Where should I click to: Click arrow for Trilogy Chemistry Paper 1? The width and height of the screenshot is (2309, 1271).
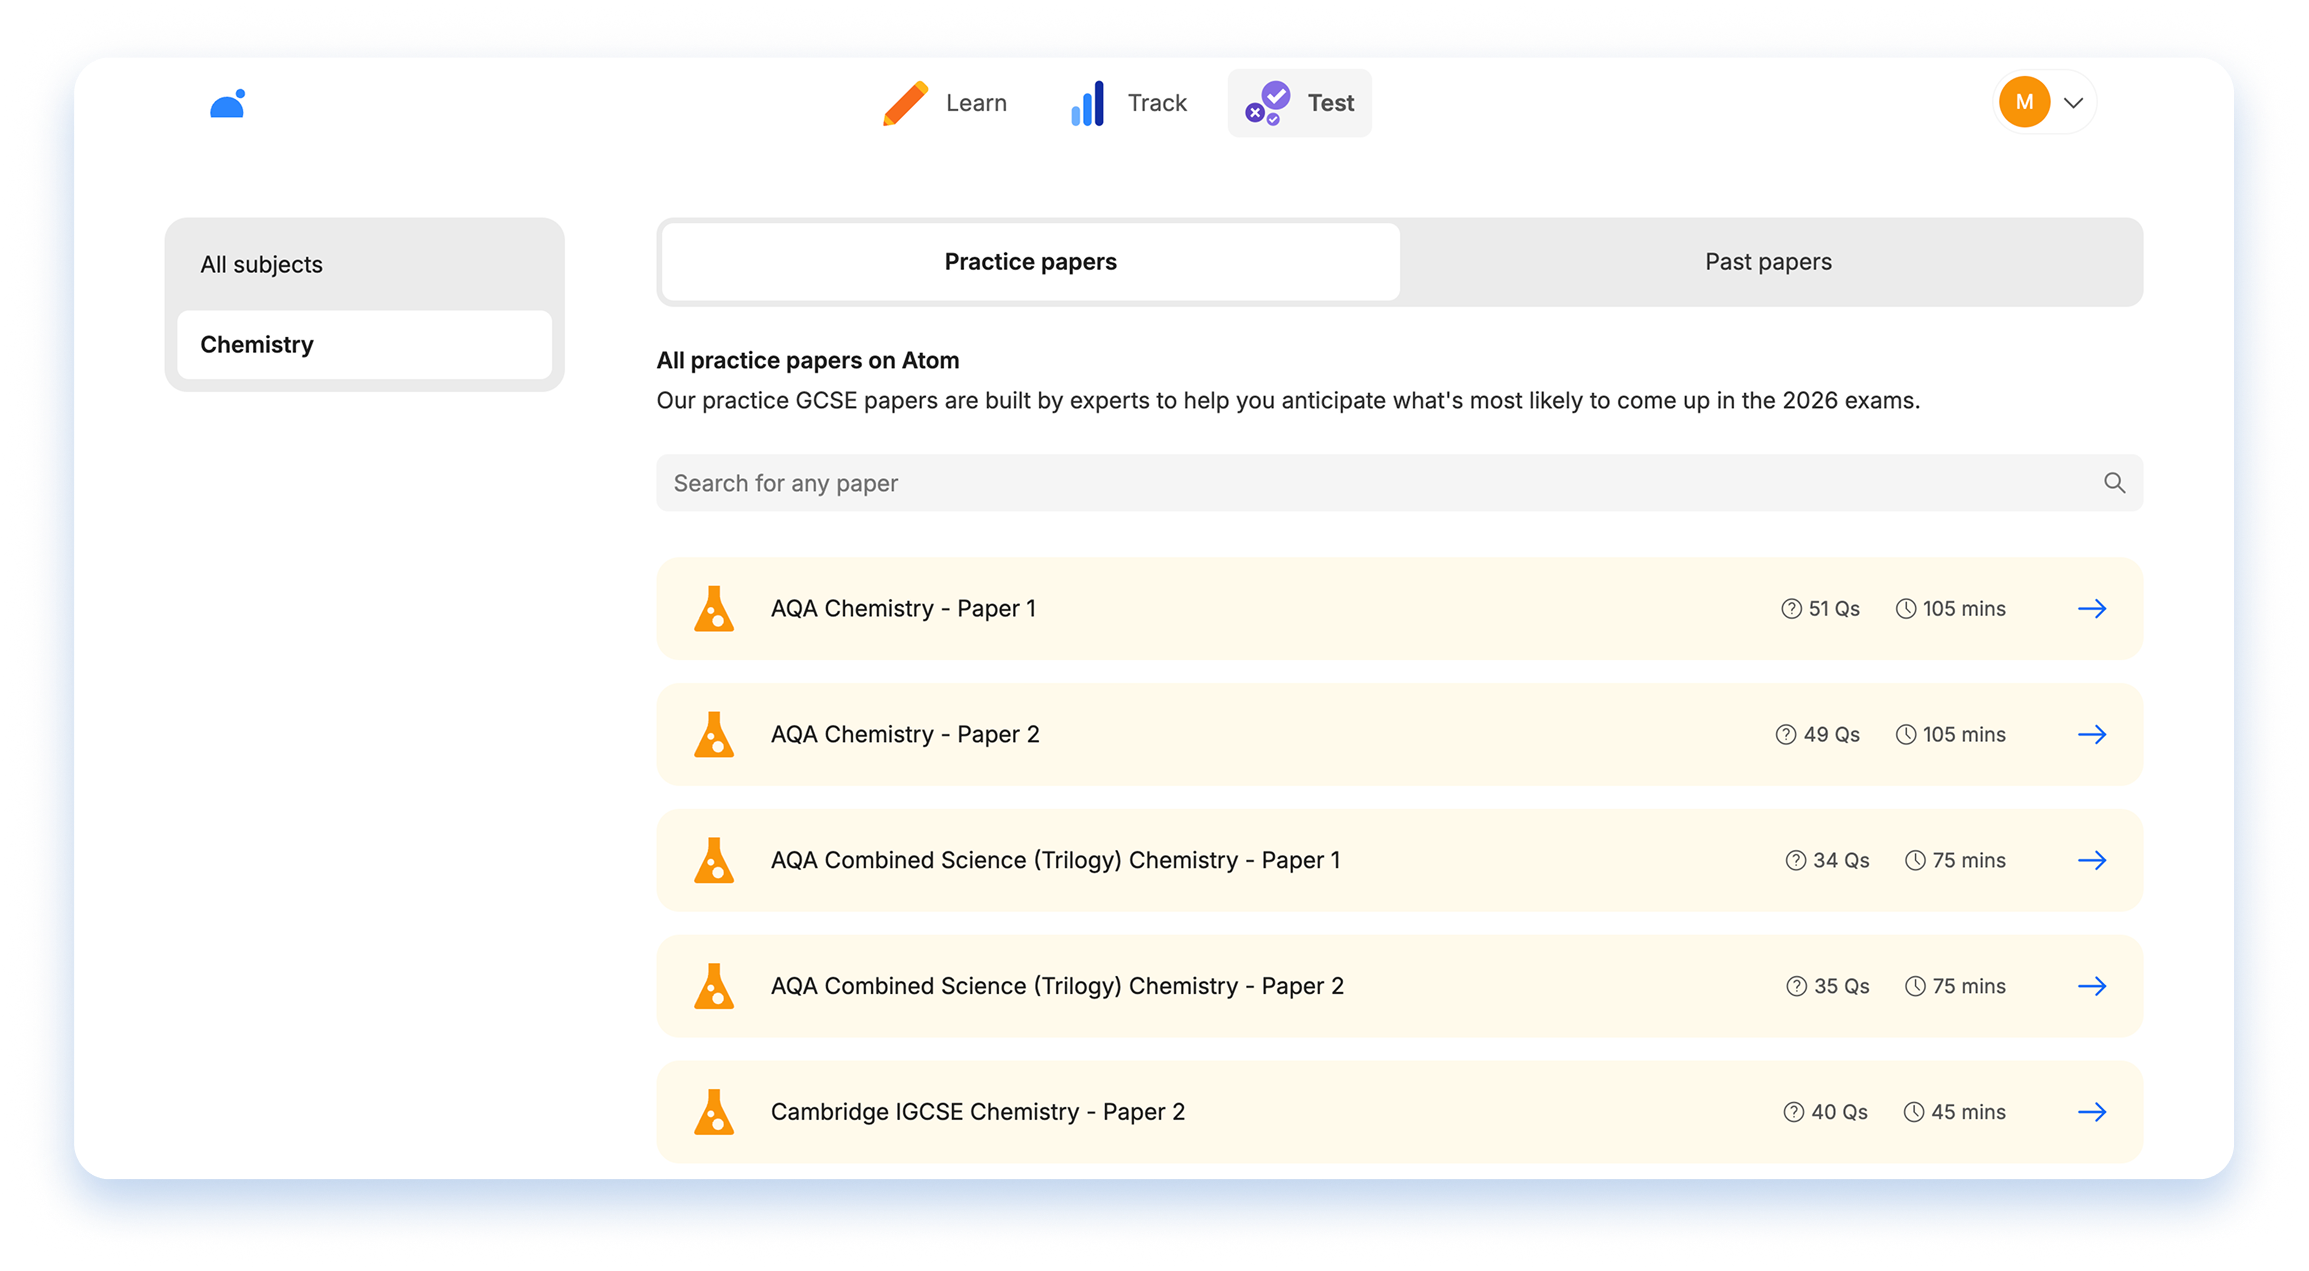click(x=2092, y=861)
